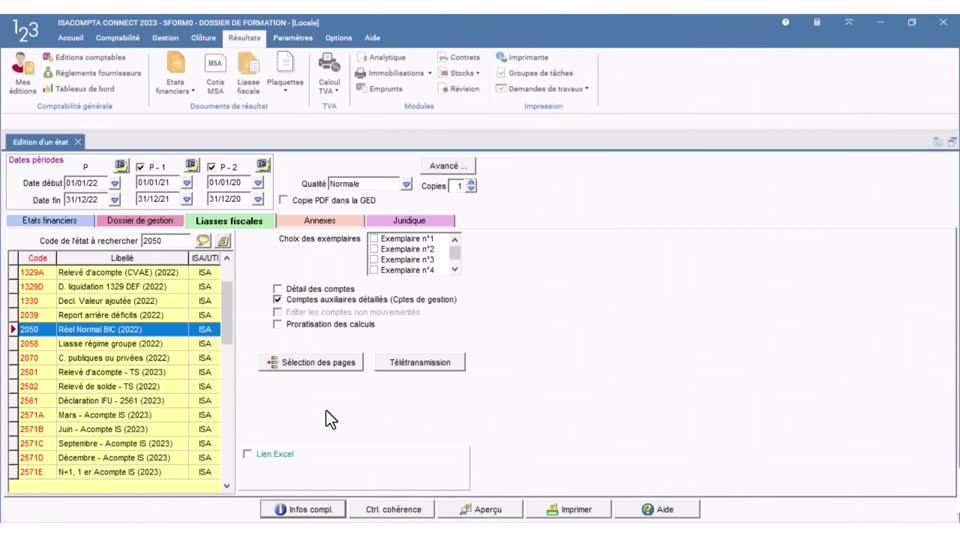Click the search bubble icon beside code field
The height and width of the screenshot is (537, 960).
(203, 241)
